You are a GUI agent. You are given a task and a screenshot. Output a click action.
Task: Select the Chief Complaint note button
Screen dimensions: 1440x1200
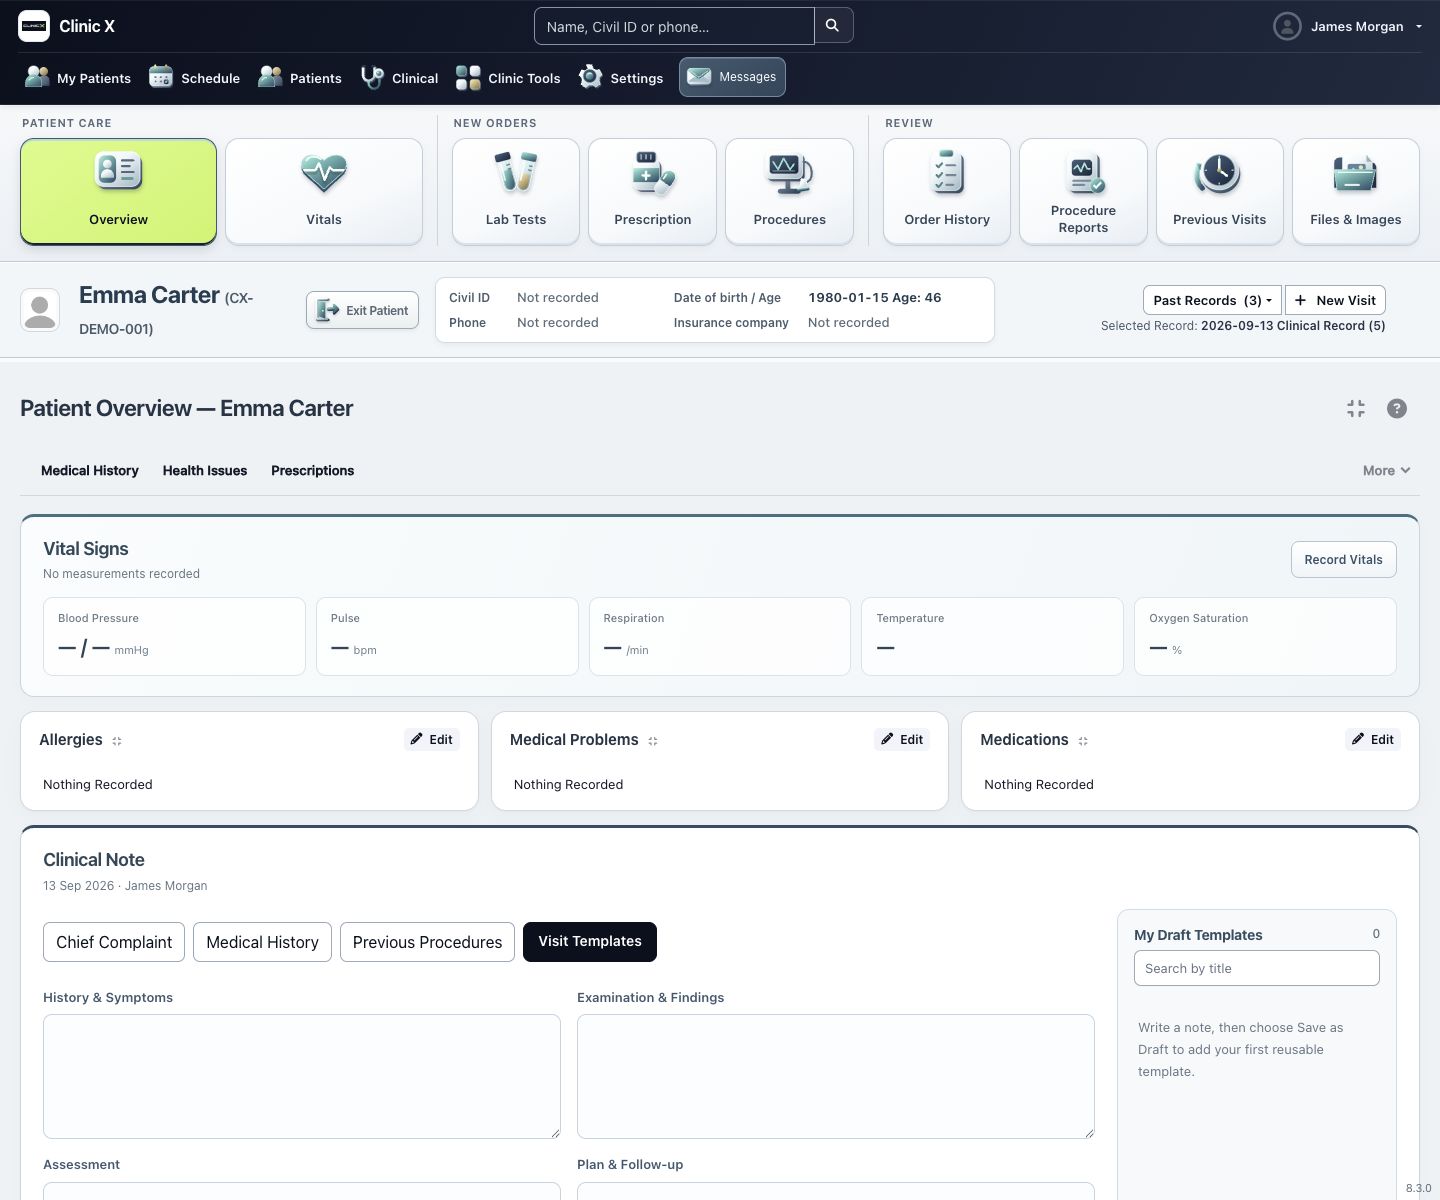pyautogui.click(x=114, y=942)
